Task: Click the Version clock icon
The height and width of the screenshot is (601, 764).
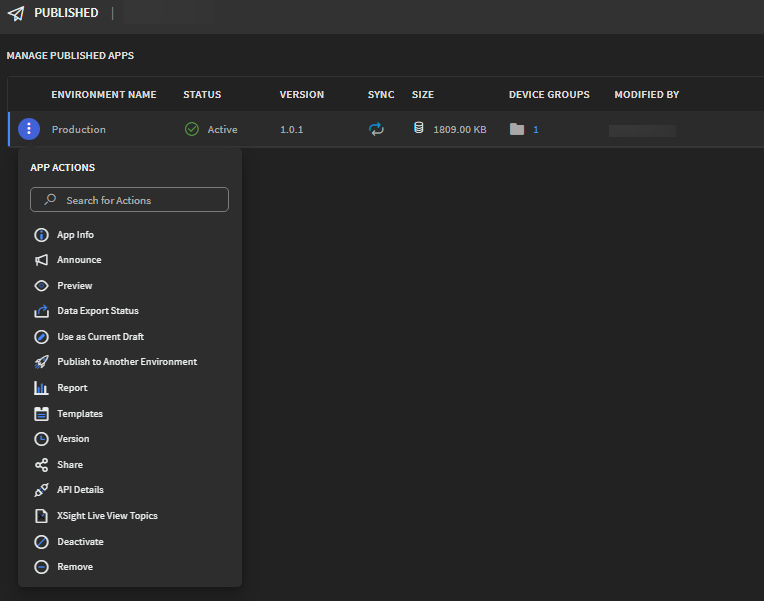Action: (x=41, y=439)
